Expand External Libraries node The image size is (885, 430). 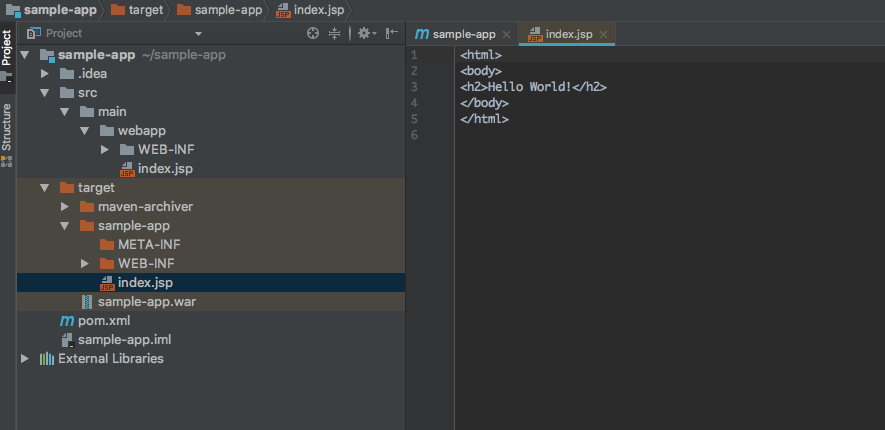click(x=25, y=358)
